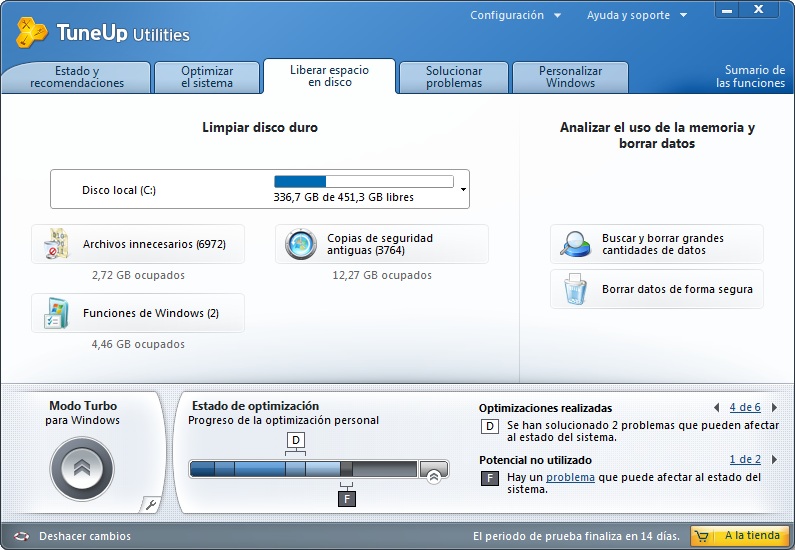Click the life-ring icon beside Deshacer cambios
Screen dimensions: 795x550
coord(21,536)
